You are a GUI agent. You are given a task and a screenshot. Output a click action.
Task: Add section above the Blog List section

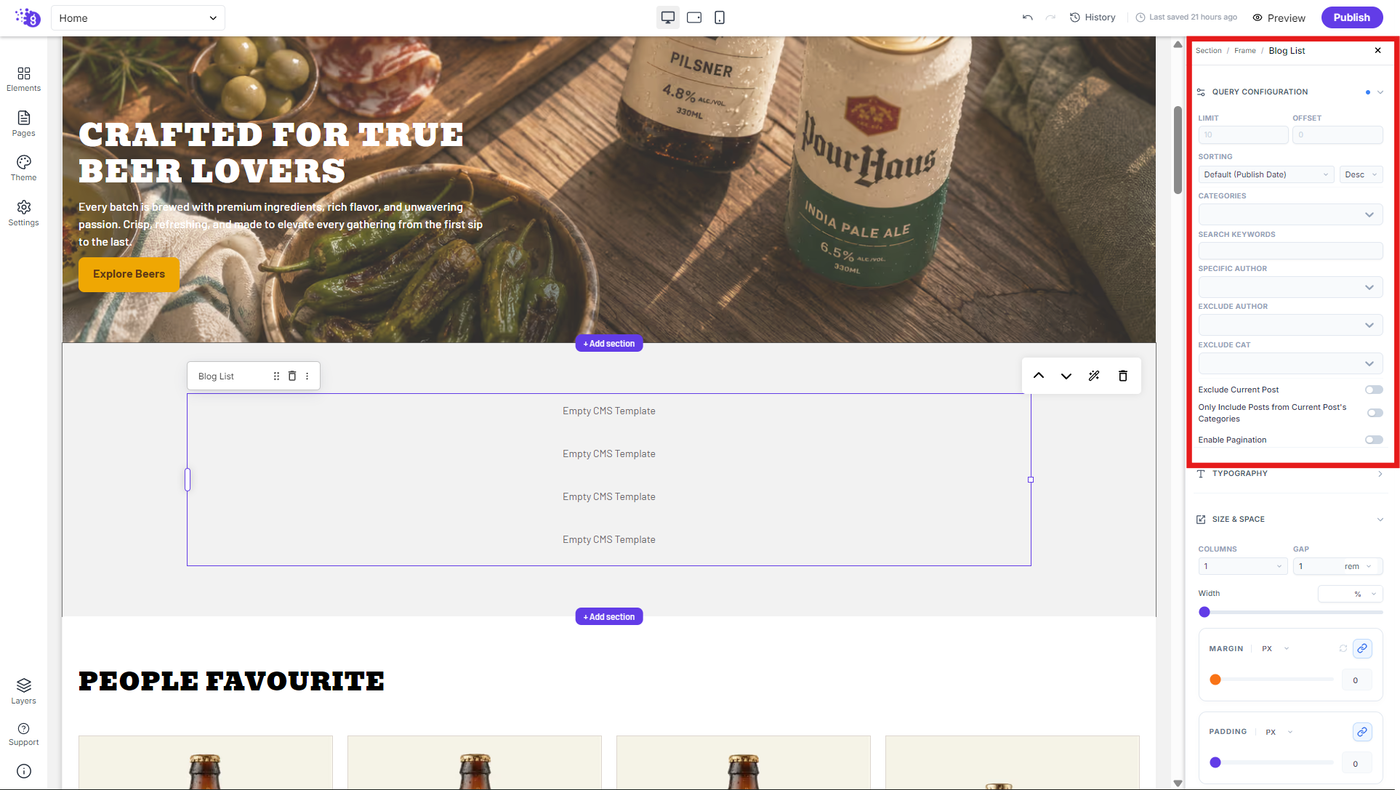tap(609, 343)
